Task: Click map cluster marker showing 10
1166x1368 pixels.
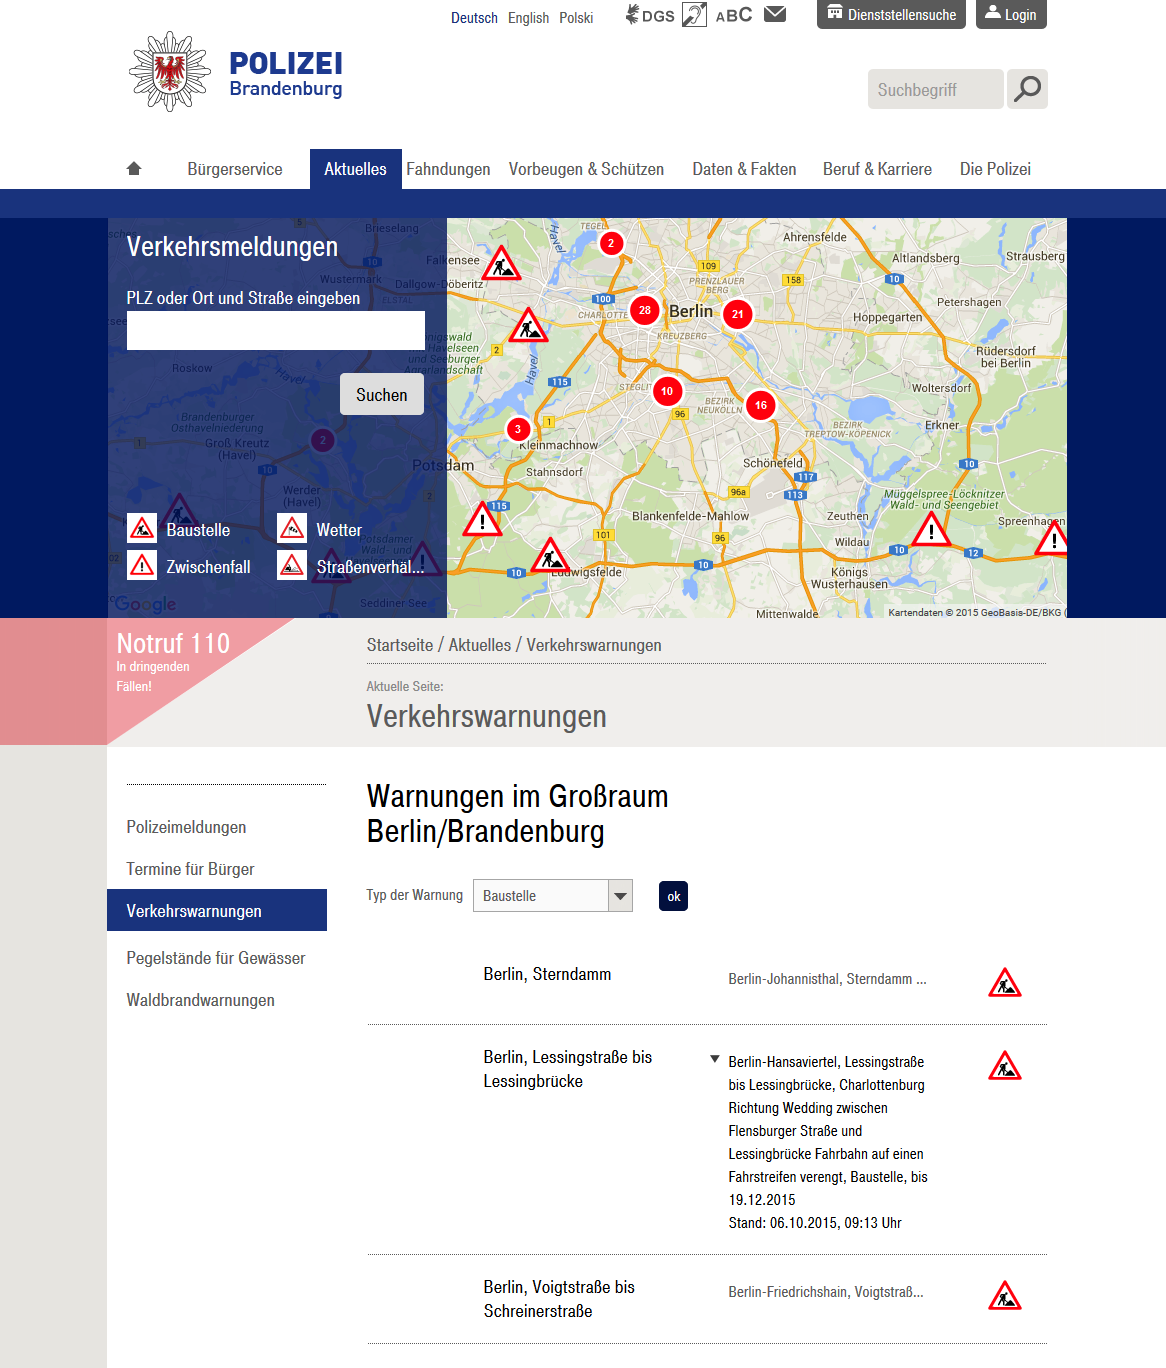Action: tap(667, 391)
